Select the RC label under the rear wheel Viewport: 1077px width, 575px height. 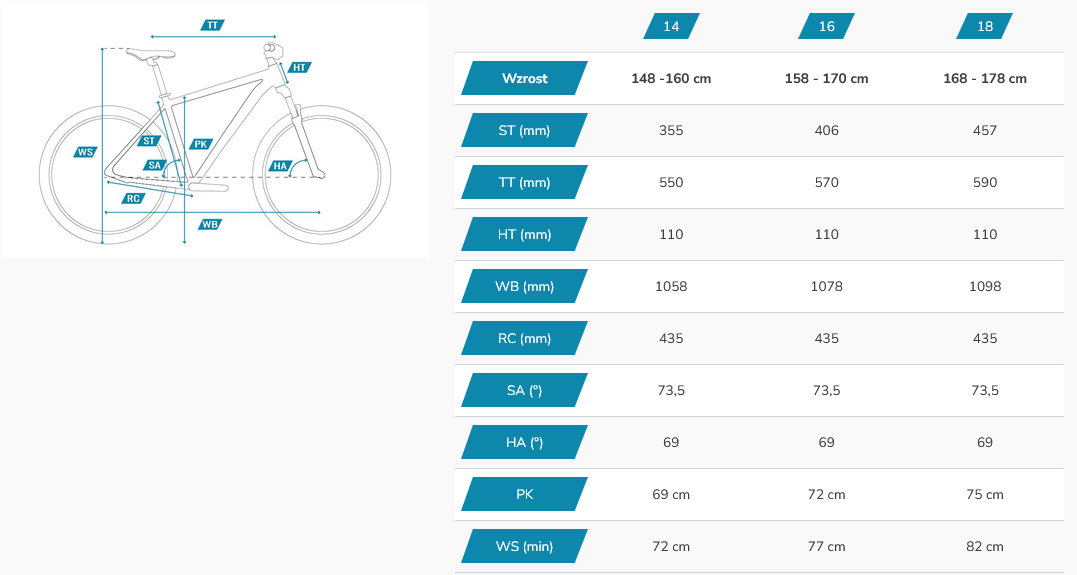(x=133, y=198)
